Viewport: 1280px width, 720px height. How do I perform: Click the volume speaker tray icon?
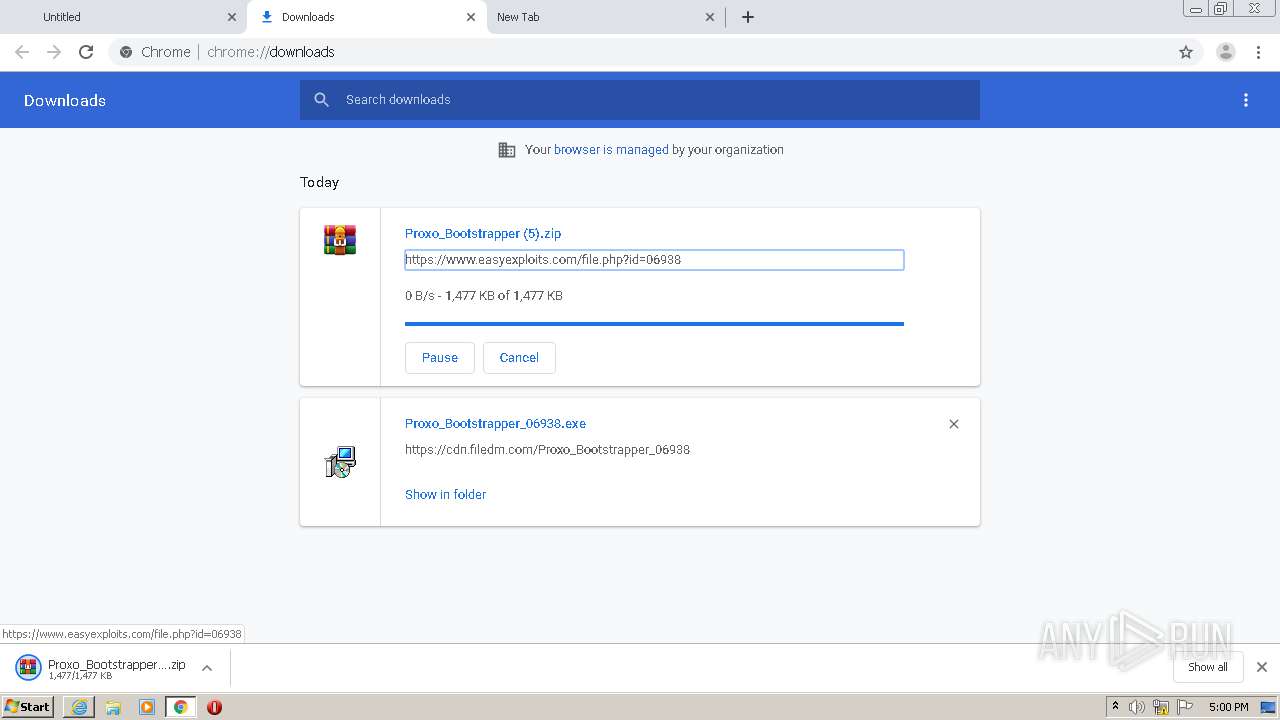coord(1137,707)
